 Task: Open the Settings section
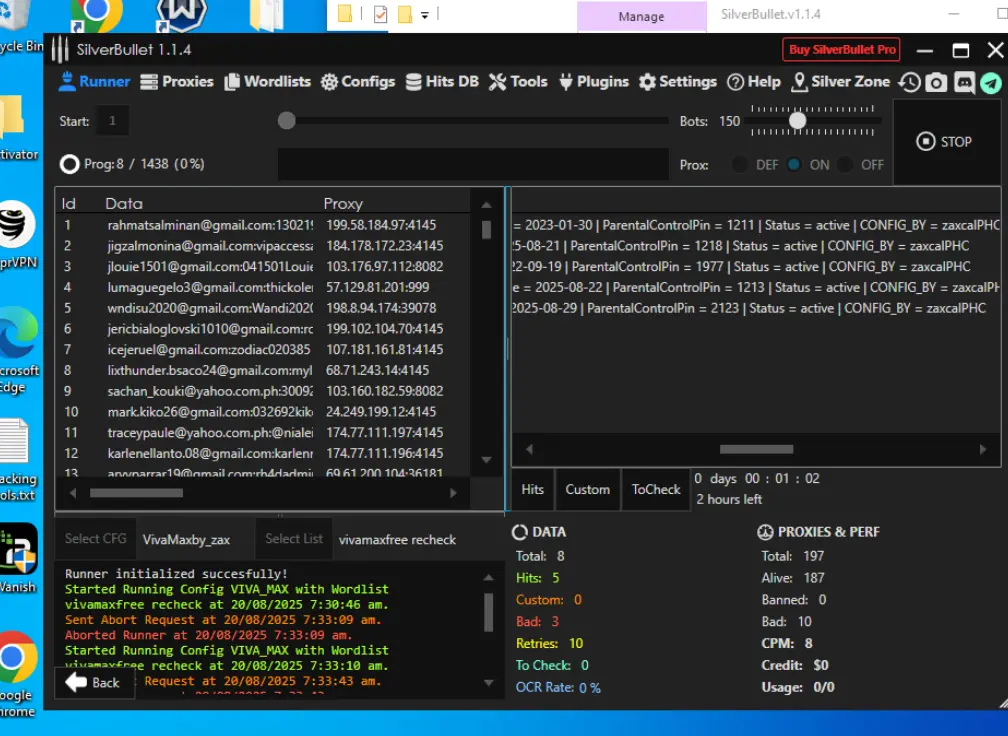678,82
